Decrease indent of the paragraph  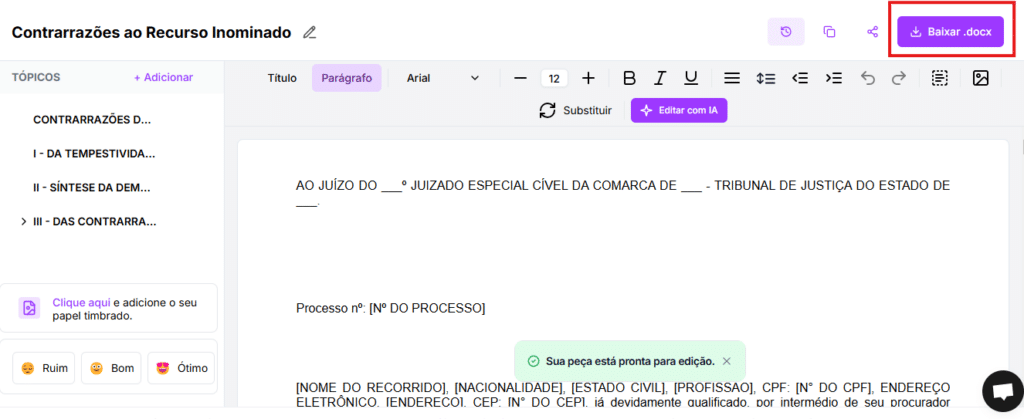tap(799, 78)
